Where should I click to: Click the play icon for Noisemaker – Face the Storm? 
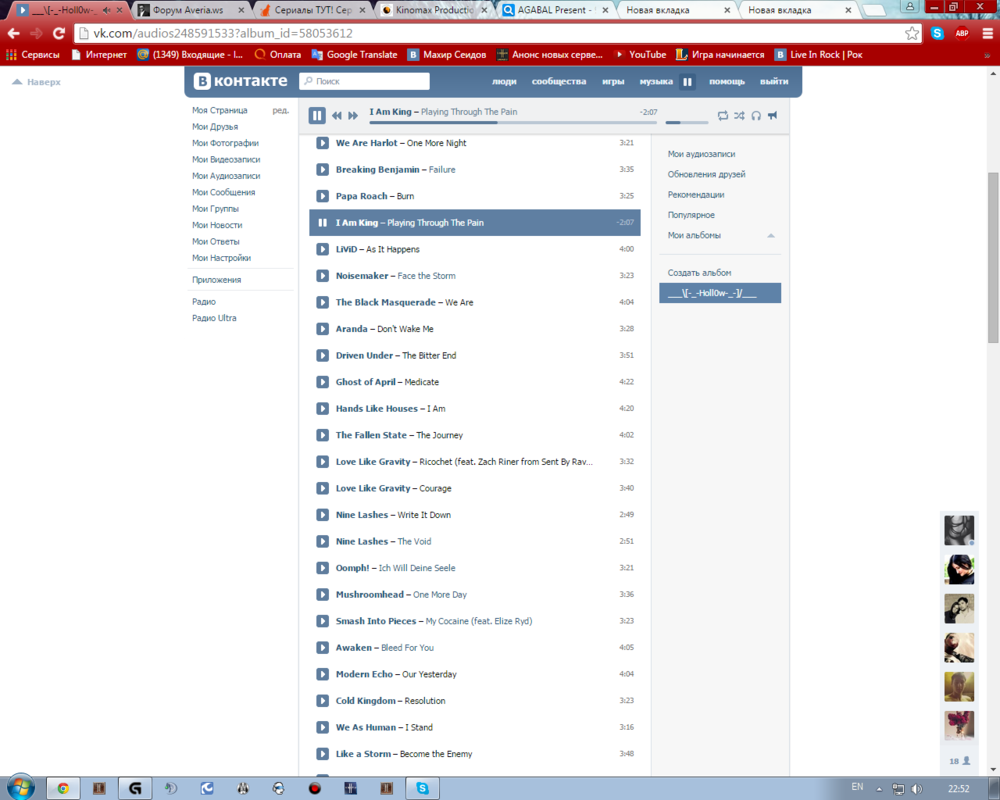coord(323,276)
